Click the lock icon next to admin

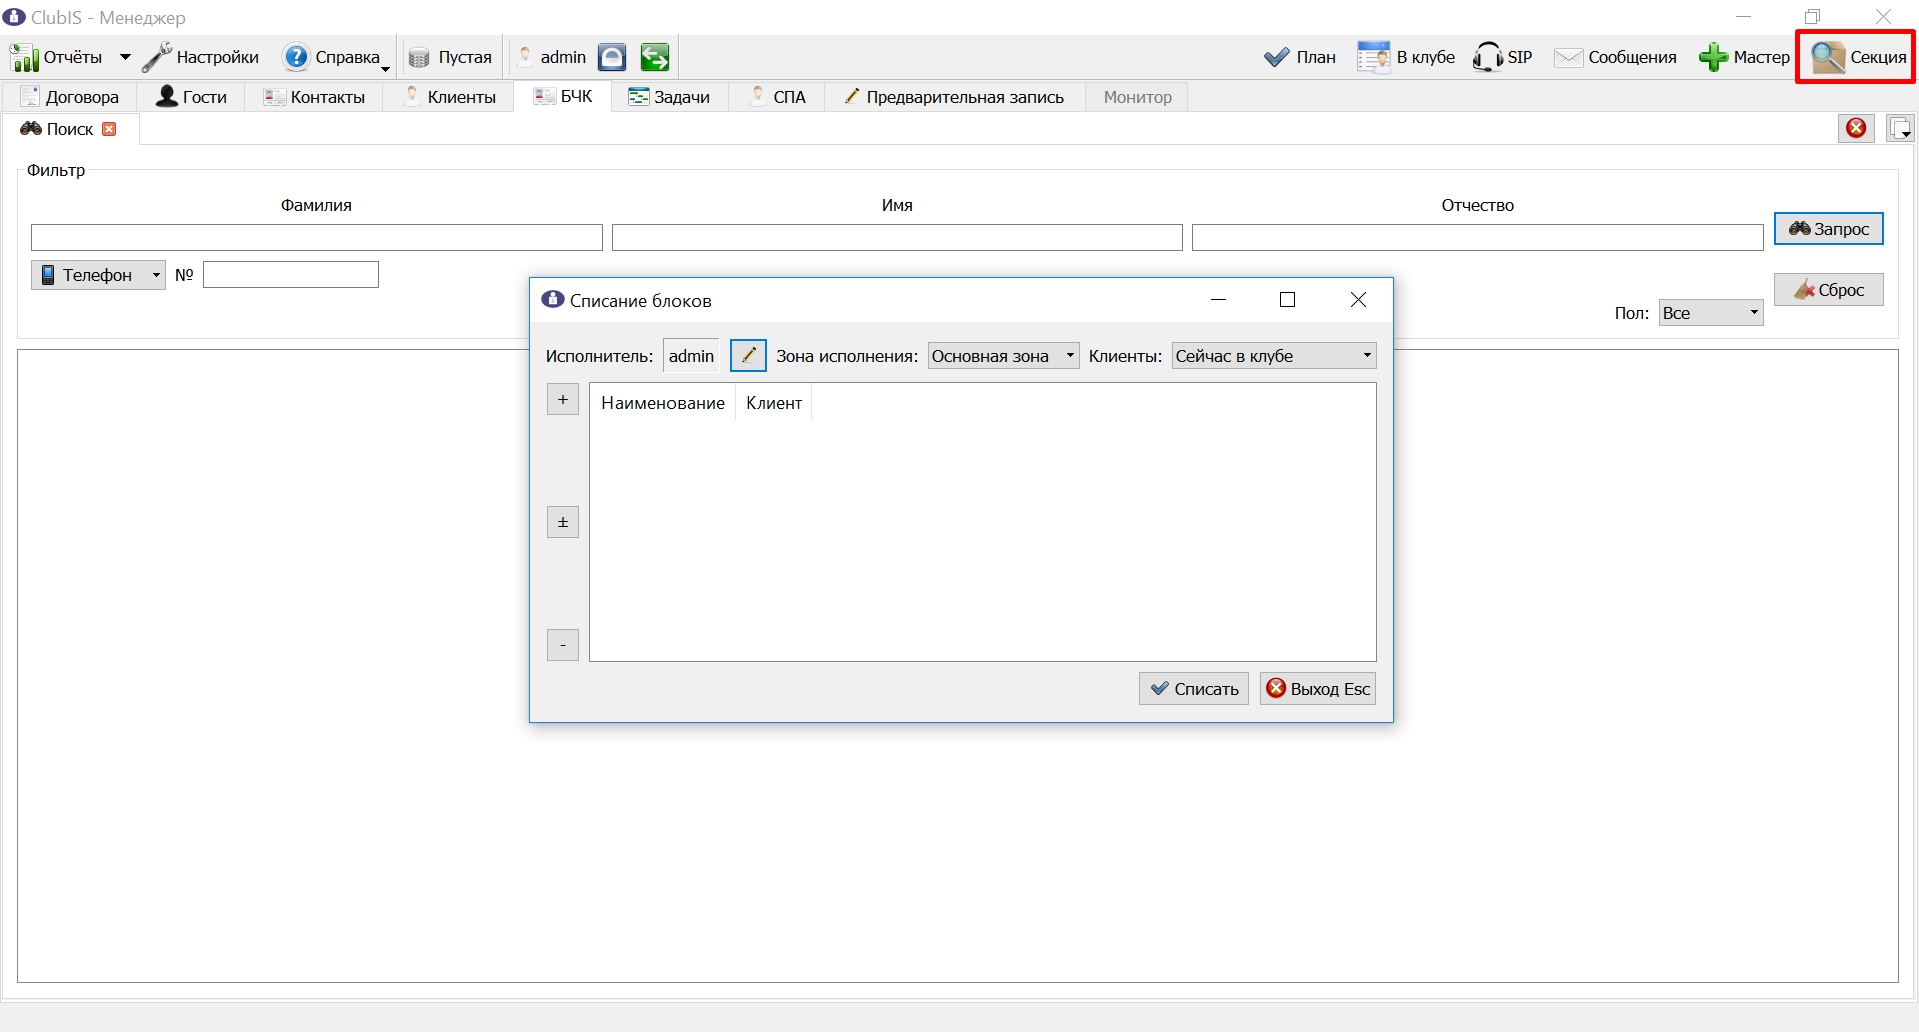point(612,58)
